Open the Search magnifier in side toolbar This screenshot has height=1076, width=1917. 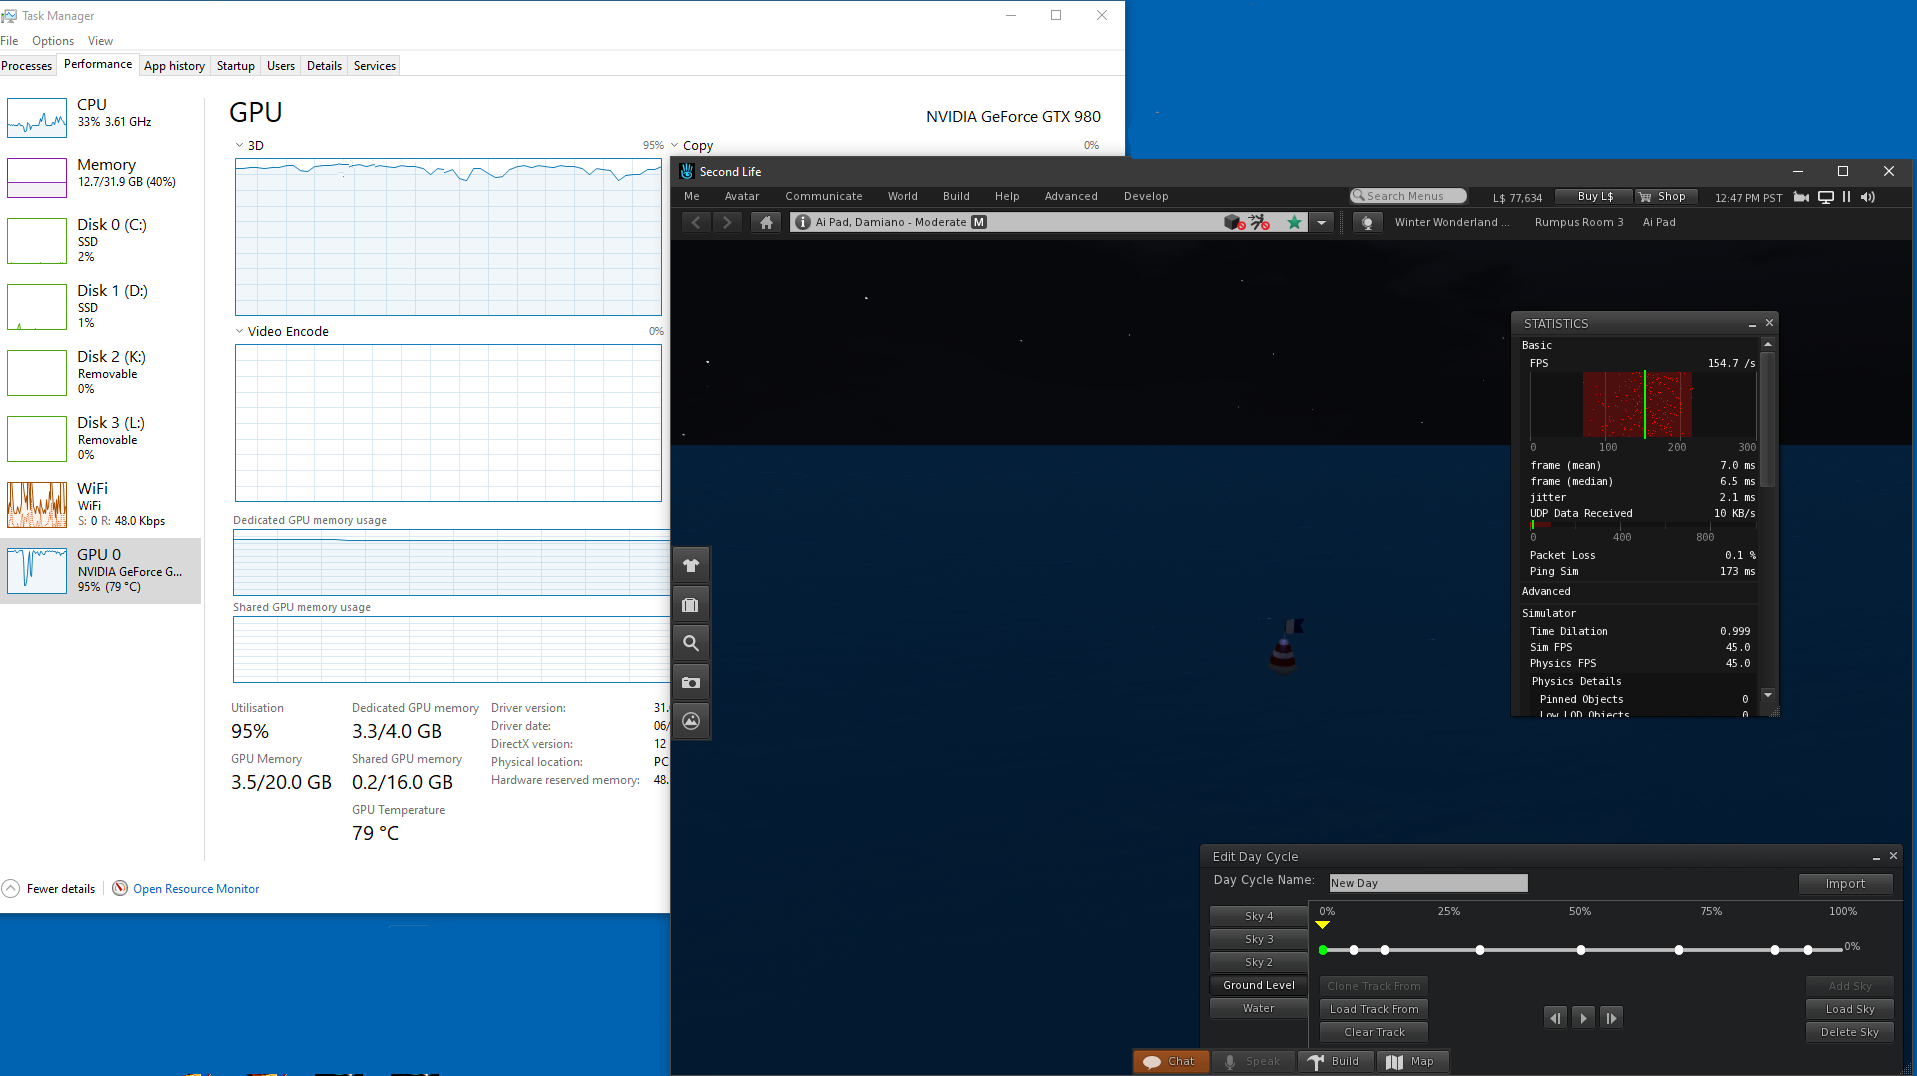(691, 643)
